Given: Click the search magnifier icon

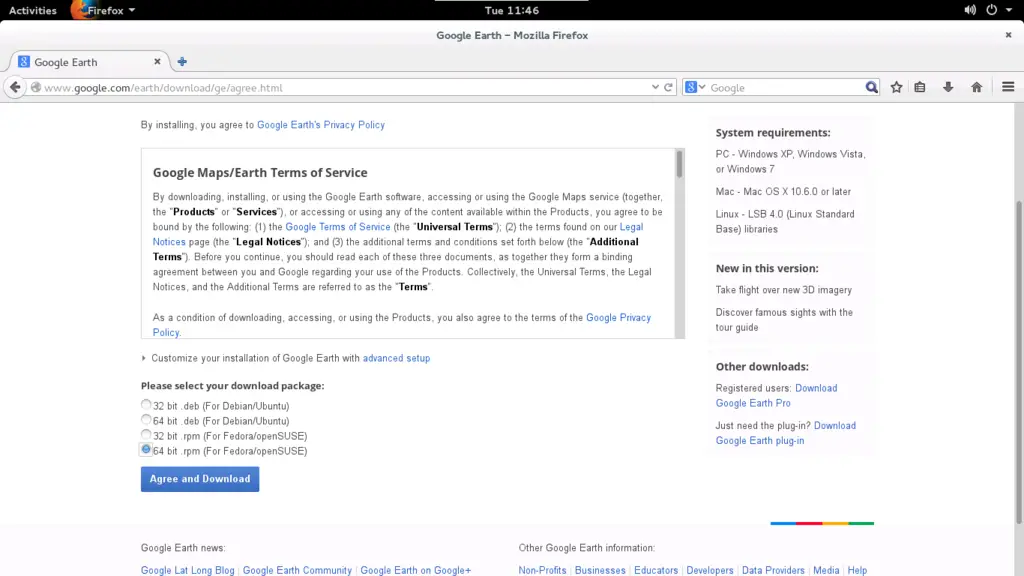Looking at the screenshot, I should click(x=872, y=87).
